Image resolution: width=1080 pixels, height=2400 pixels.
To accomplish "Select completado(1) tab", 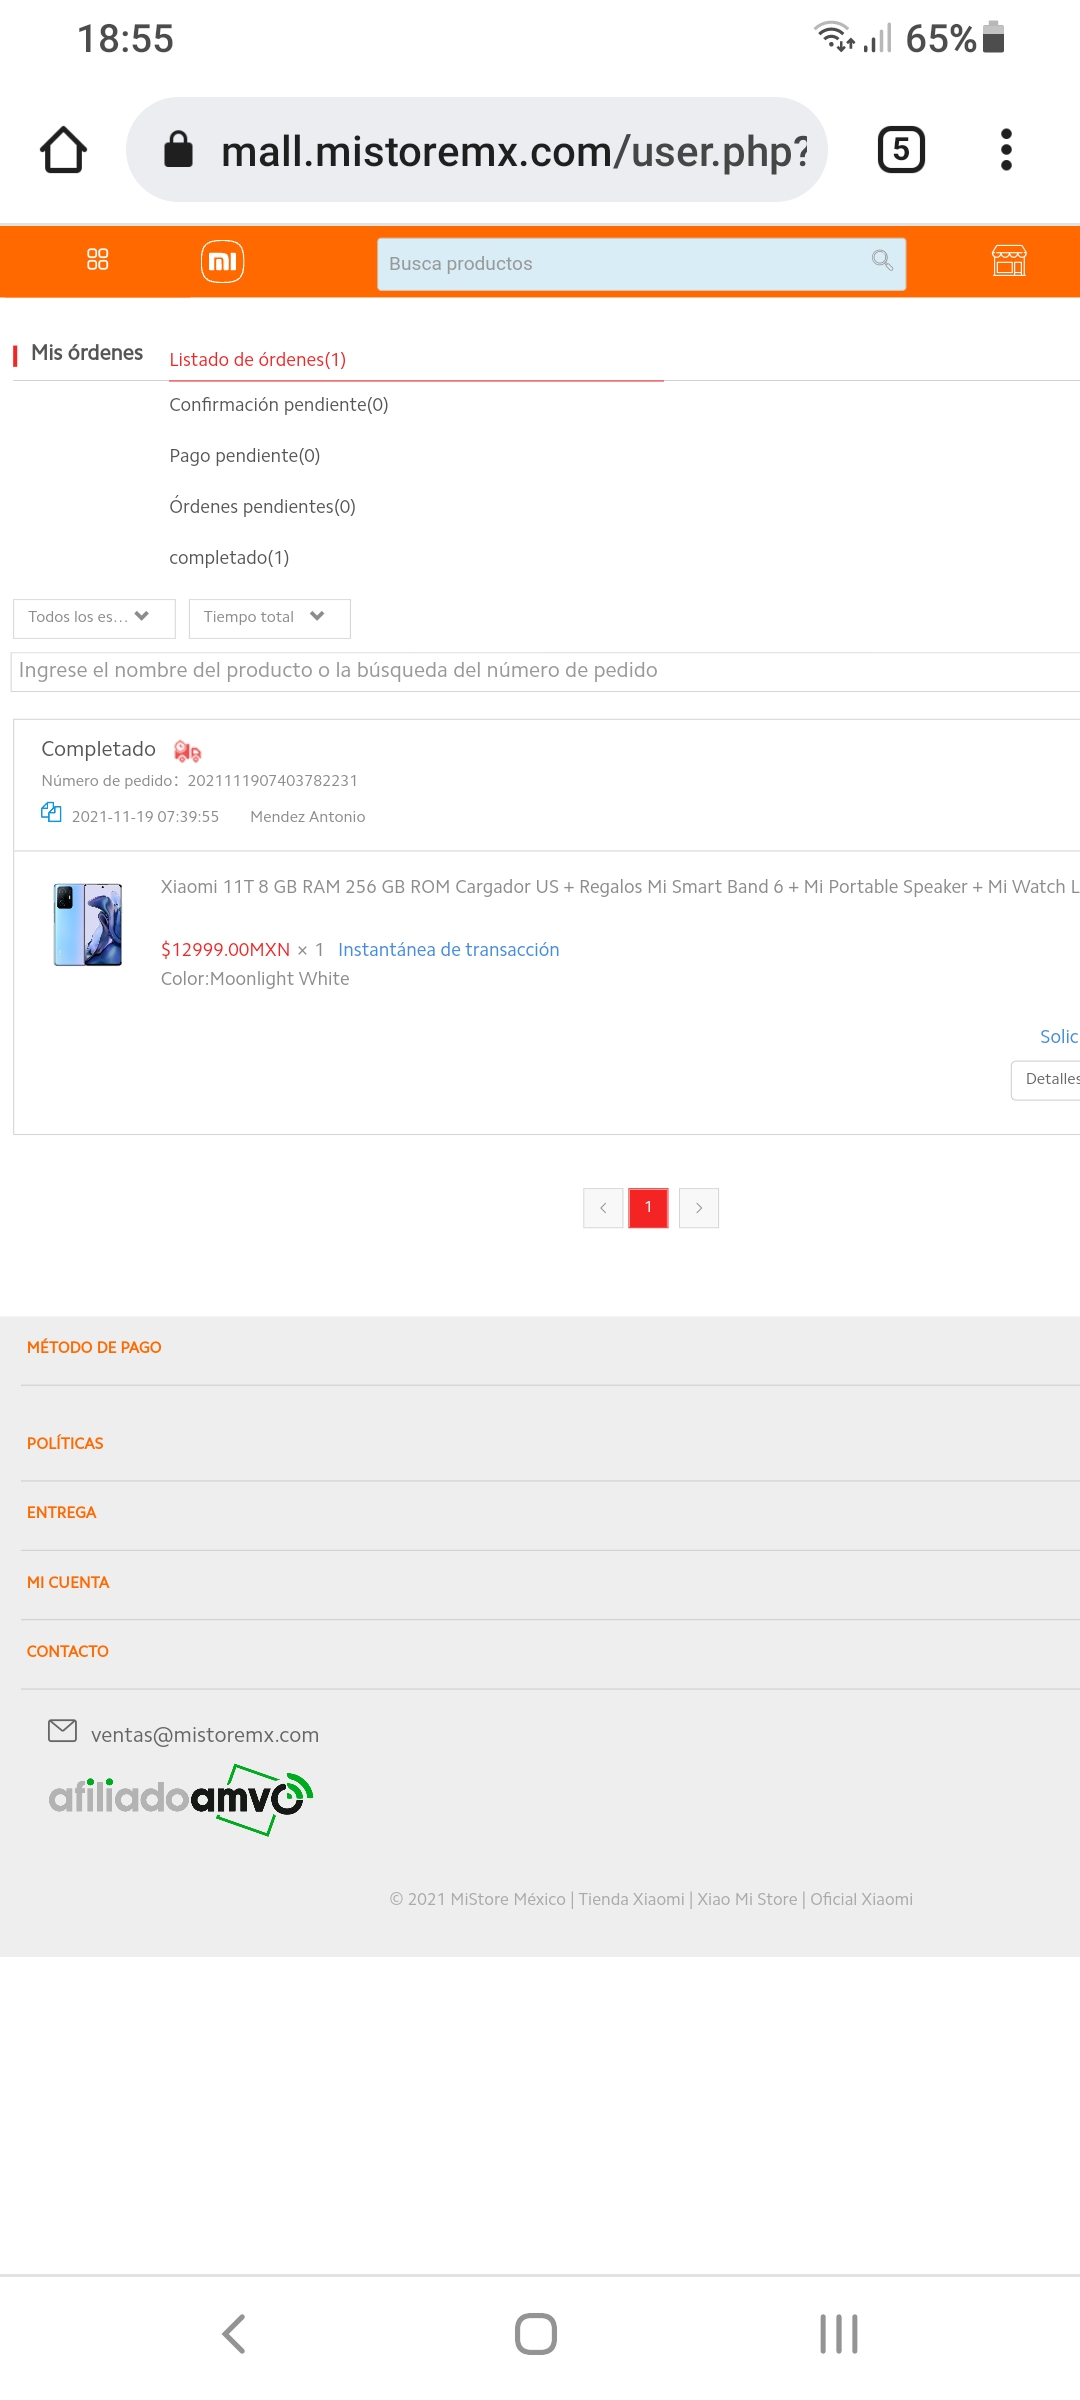I will click(229, 557).
